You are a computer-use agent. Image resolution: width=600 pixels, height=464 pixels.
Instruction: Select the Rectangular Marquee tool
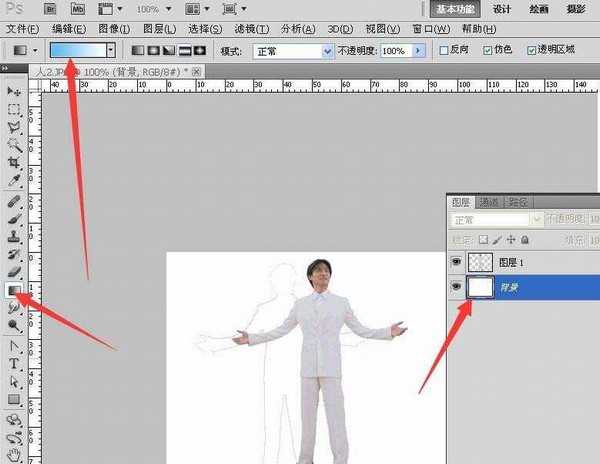tap(14, 109)
